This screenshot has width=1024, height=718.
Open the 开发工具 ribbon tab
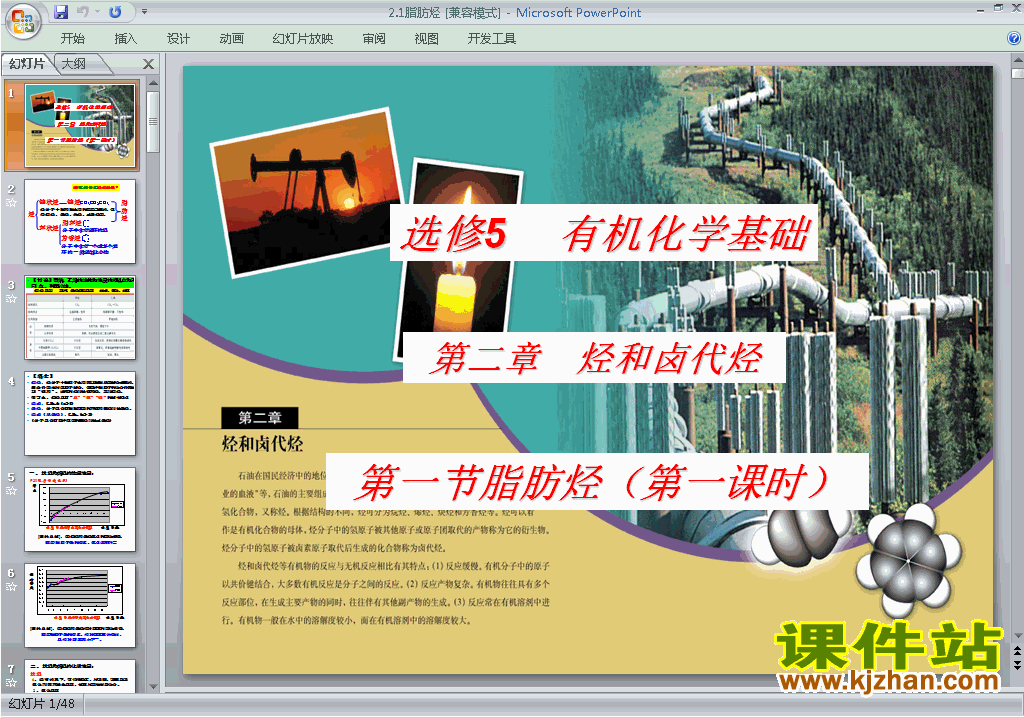click(x=491, y=39)
